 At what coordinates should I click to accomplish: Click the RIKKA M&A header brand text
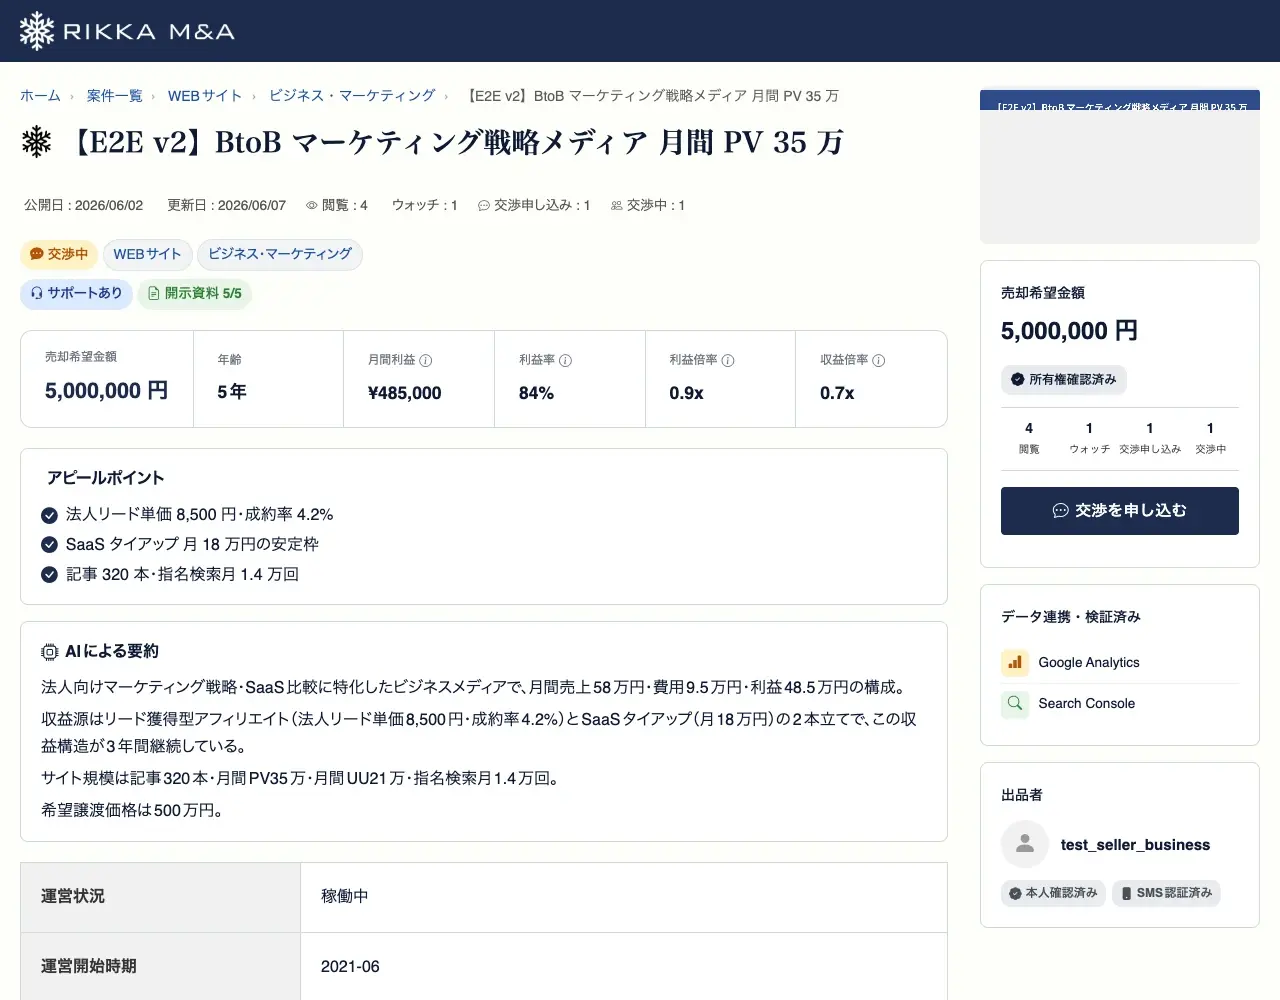149,32
